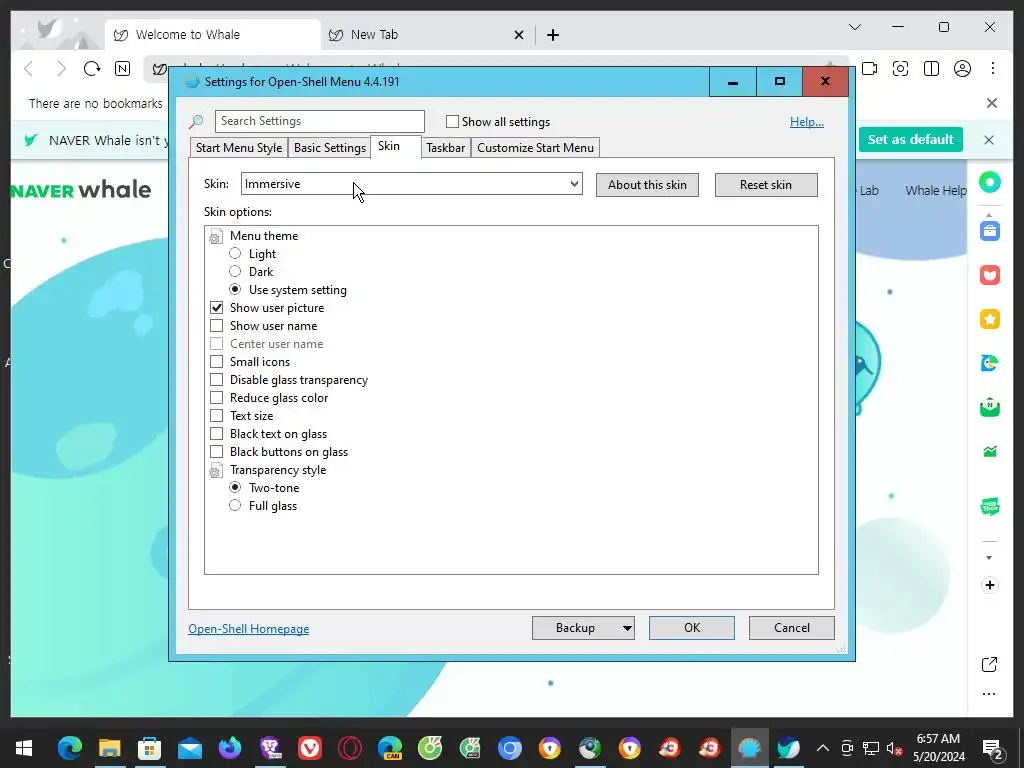Open the user profile icon in Whale
This screenshot has height=768, width=1024.
(x=962, y=69)
